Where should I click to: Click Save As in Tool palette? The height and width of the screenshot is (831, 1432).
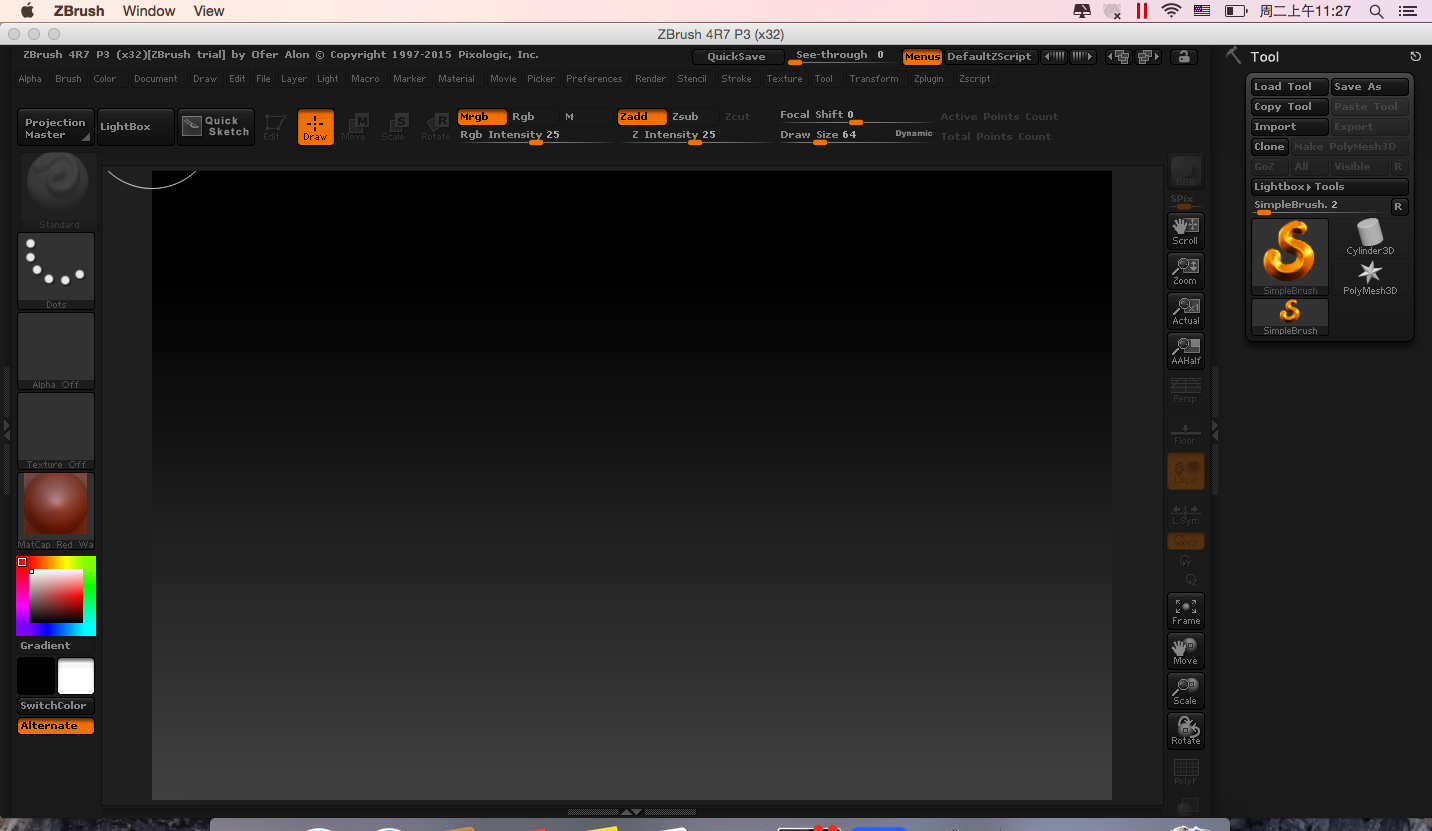tap(1369, 87)
